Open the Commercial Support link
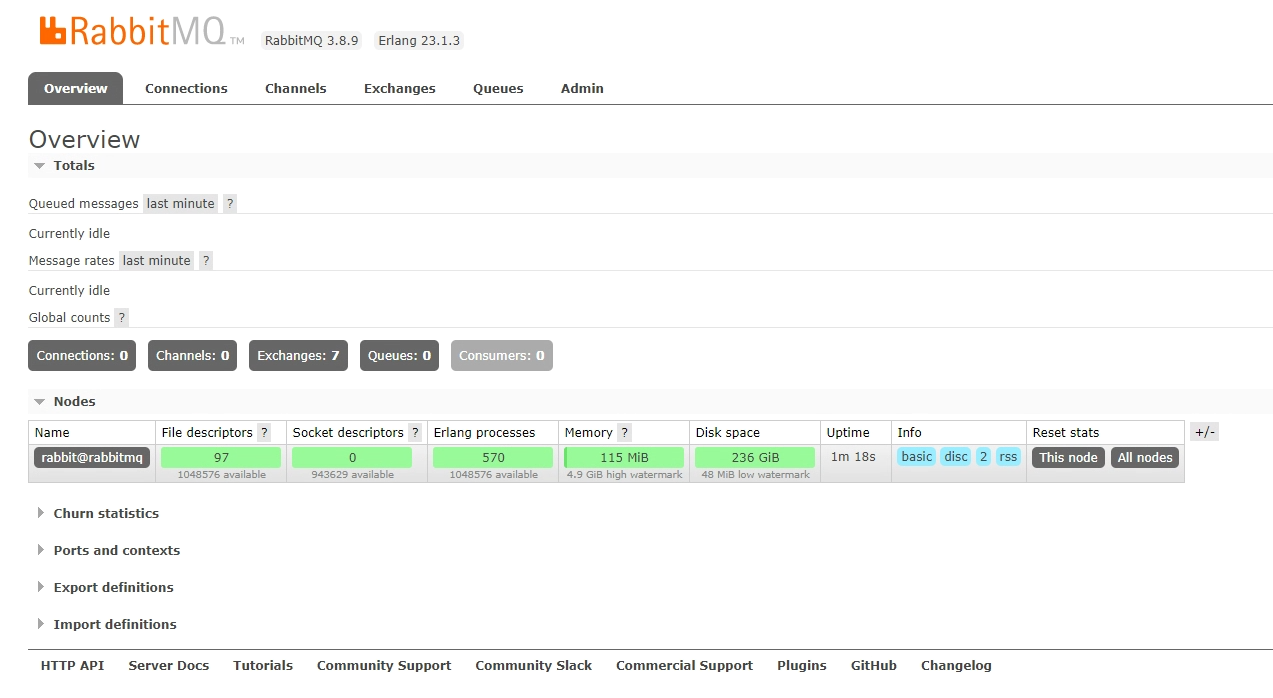The width and height of the screenshot is (1273, 698). click(x=685, y=665)
